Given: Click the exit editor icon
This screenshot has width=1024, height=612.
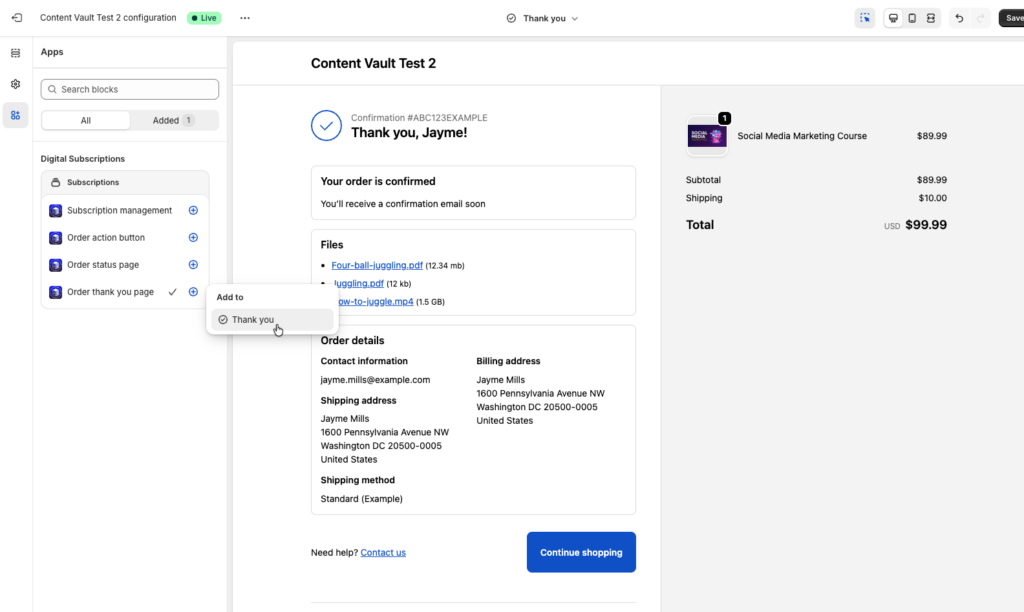Looking at the screenshot, I should coord(16,18).
